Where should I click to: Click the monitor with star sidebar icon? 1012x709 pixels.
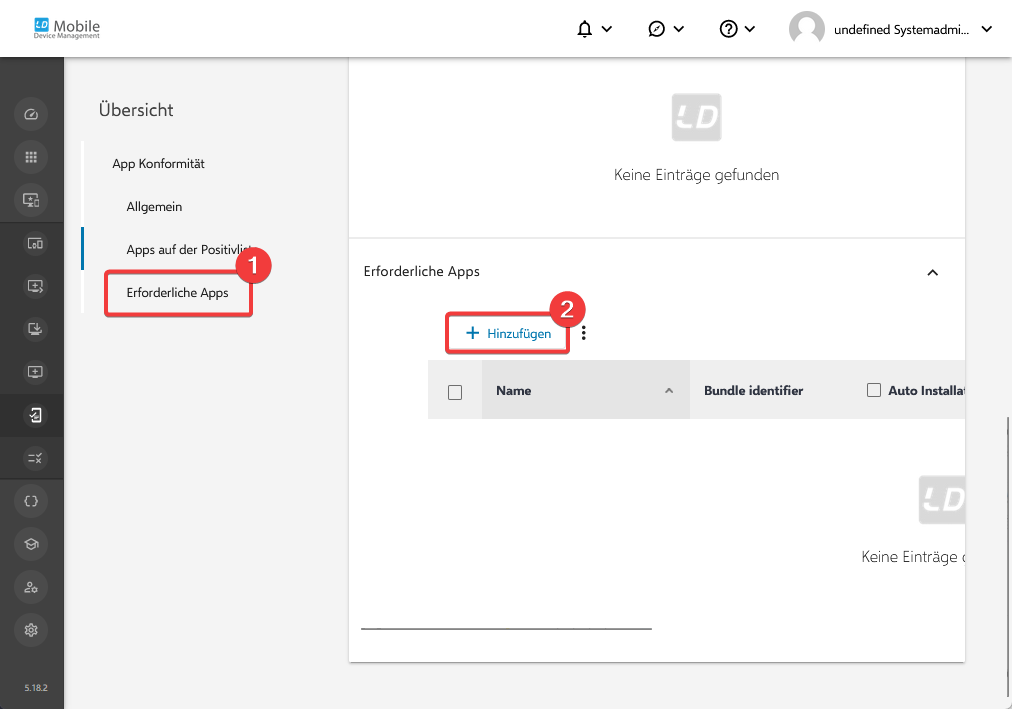(x=31, y=200)
